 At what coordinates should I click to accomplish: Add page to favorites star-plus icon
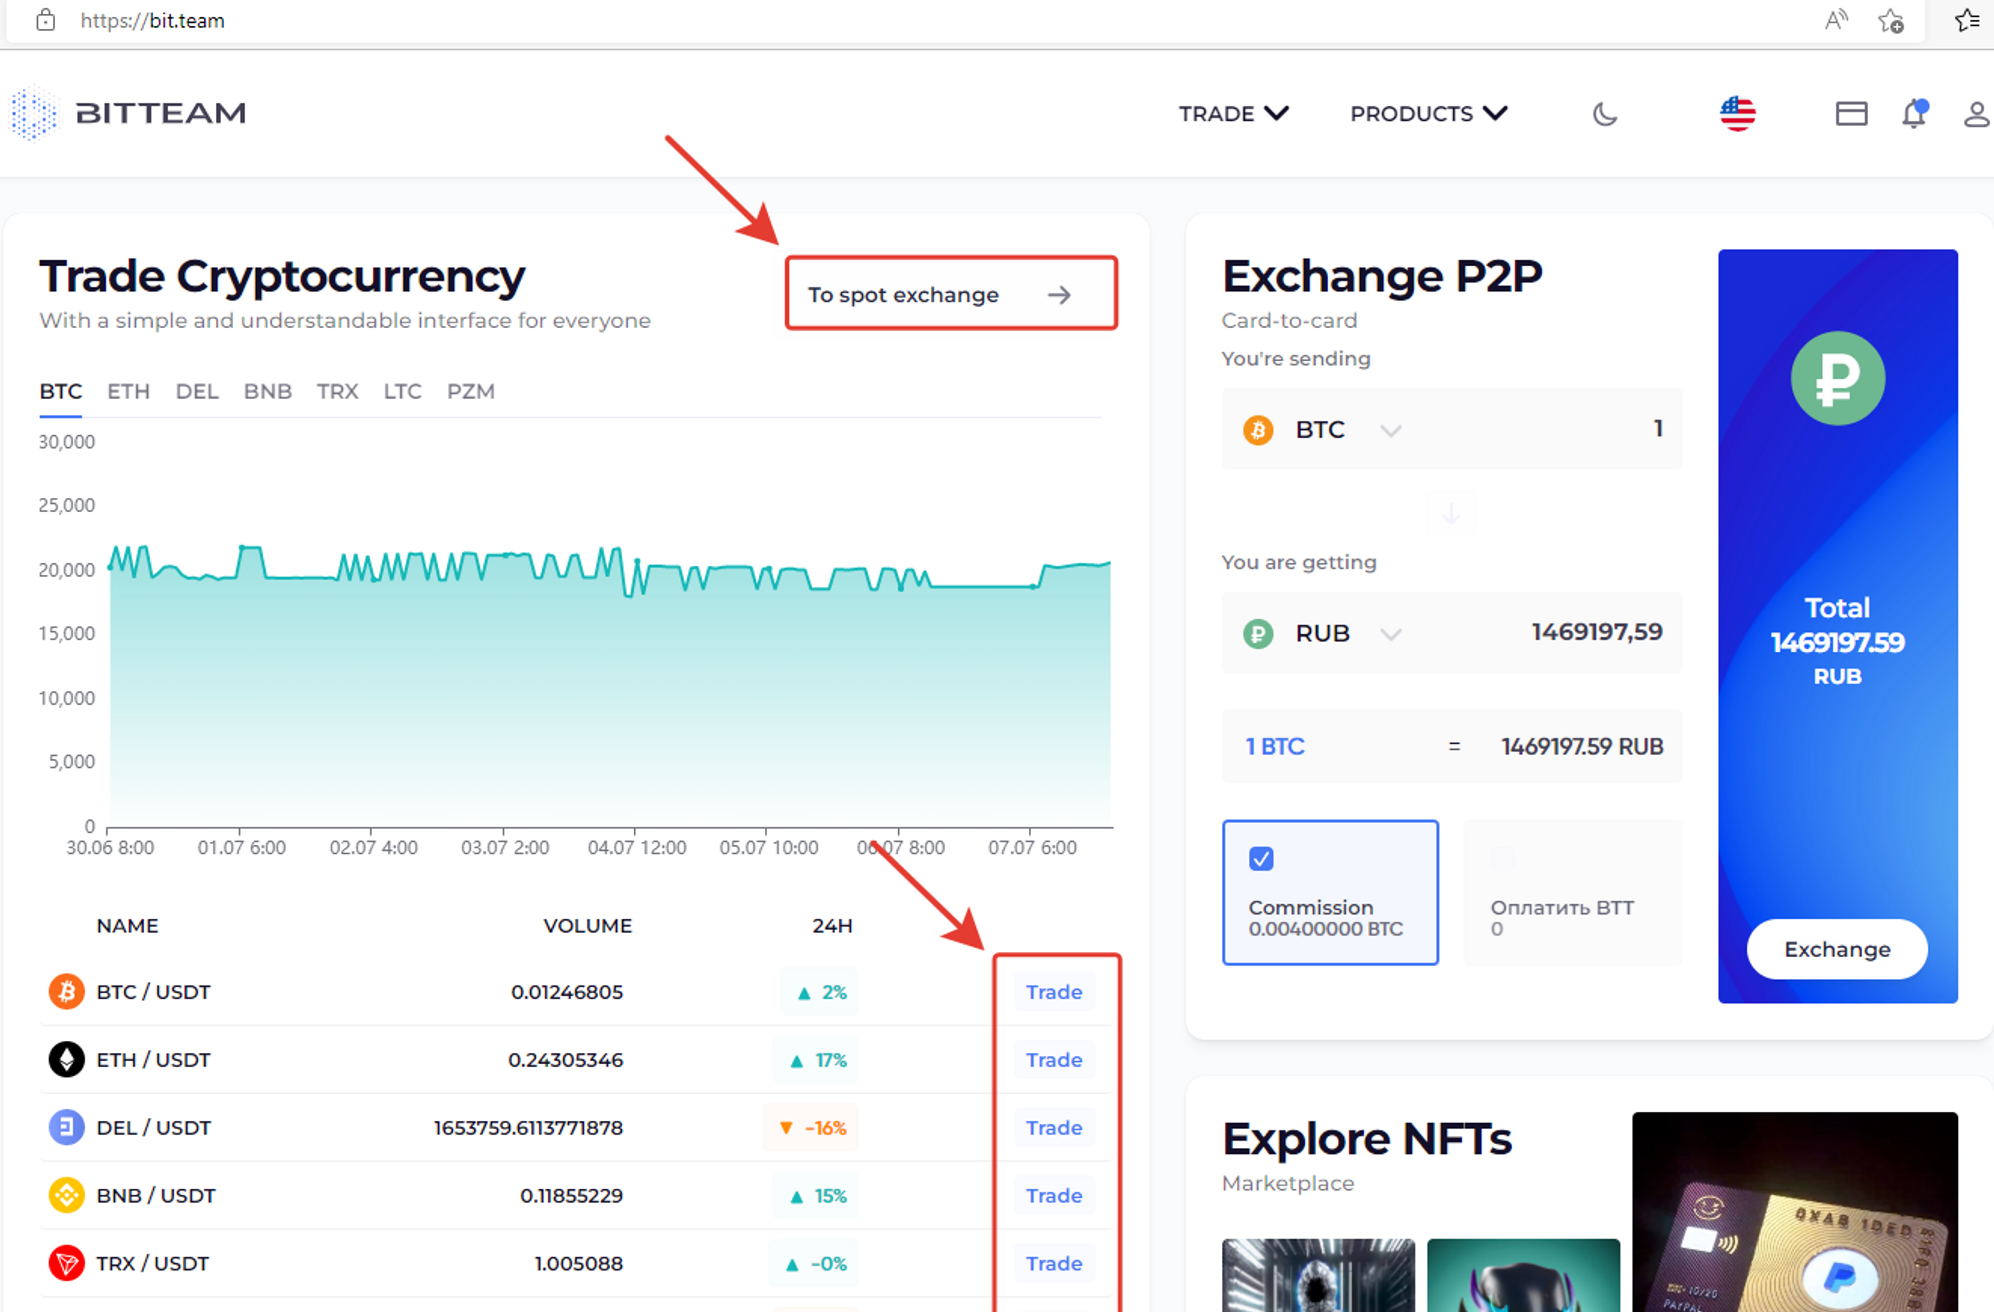(x=1891, y=20)
